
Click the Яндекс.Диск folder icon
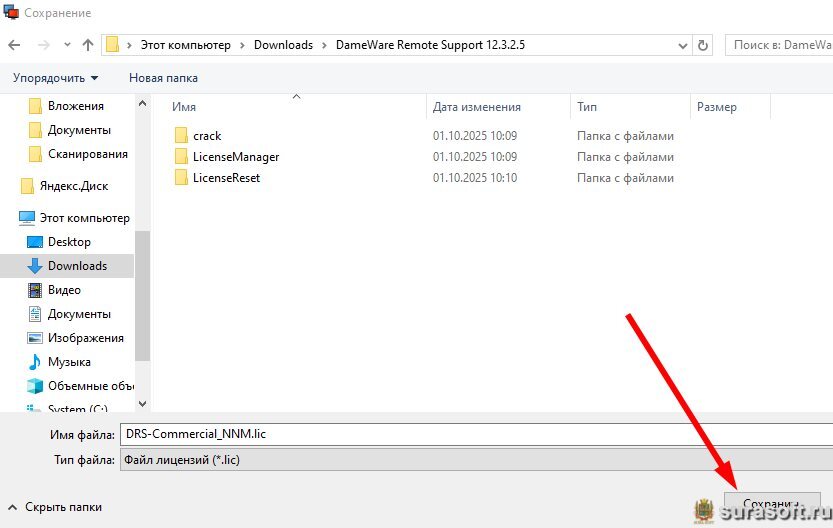pyautogui.click(x=27, y=186)
